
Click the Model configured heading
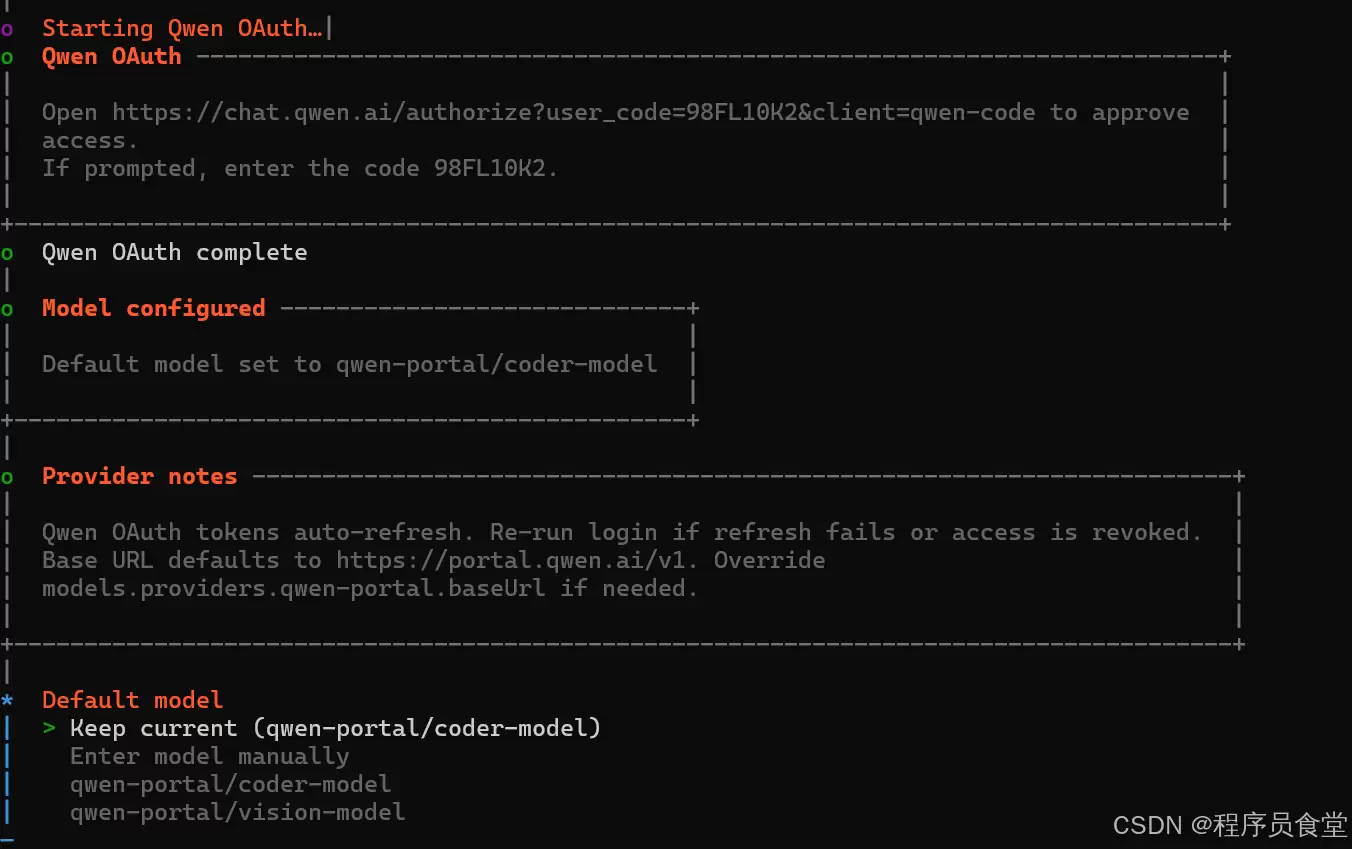click(x=153, y=308)
